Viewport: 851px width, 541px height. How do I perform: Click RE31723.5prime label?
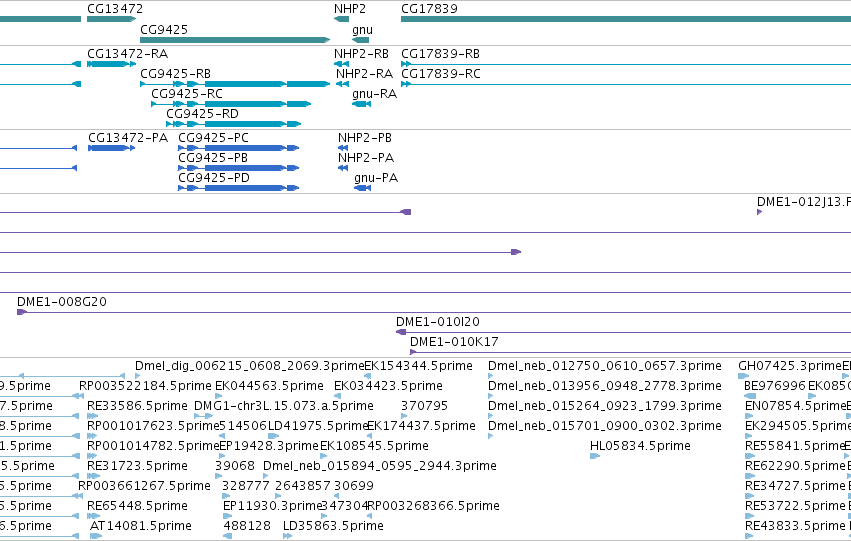137,466
